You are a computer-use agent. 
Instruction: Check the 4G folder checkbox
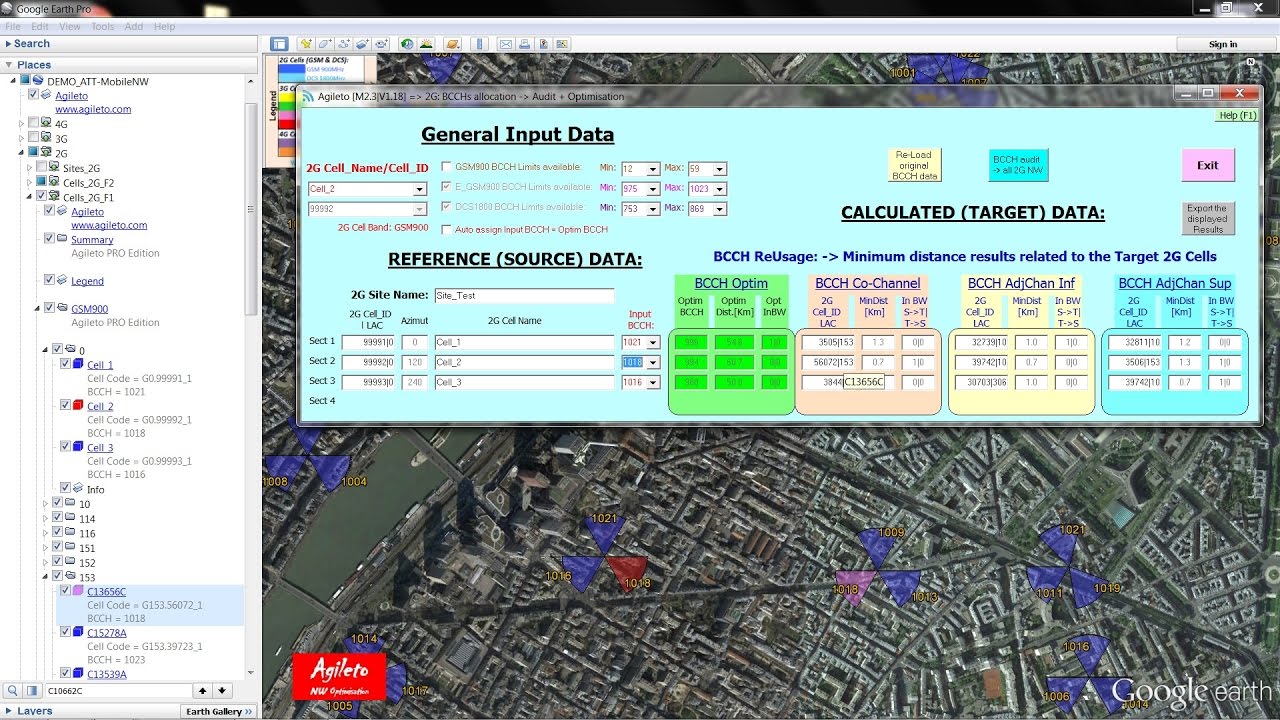point(34,123)
